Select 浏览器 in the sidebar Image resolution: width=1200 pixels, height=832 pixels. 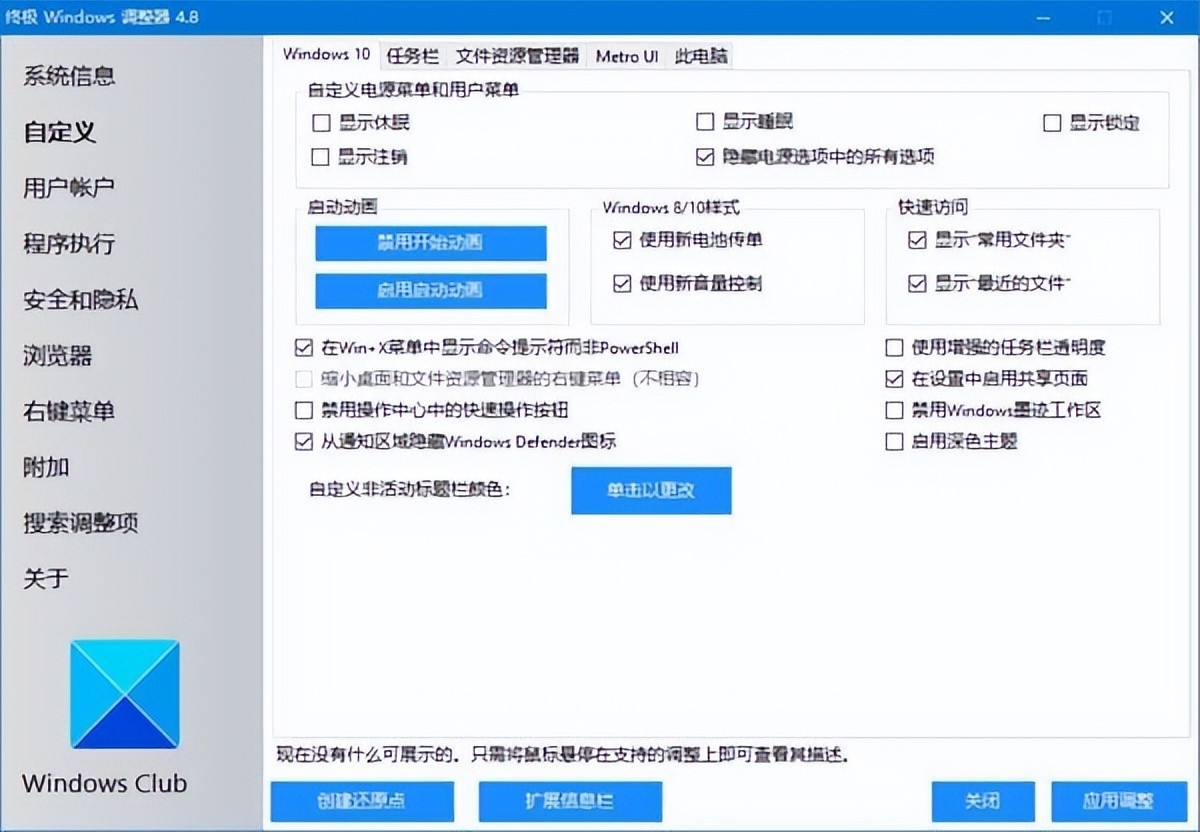(x=58, y=356)
